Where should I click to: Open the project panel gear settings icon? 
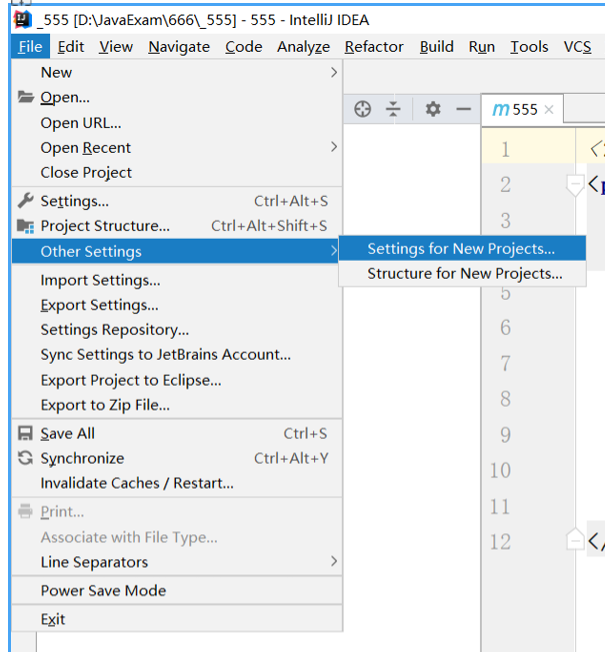pyautogui.click(x=433, y=109)
